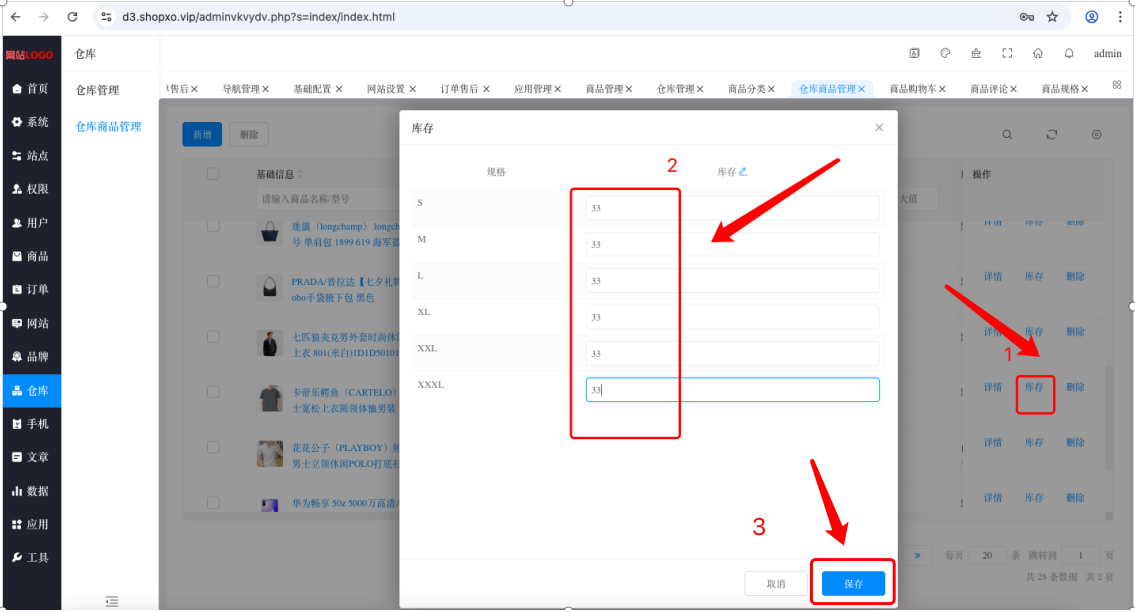Click the browser address bar URL

(258, 17)
